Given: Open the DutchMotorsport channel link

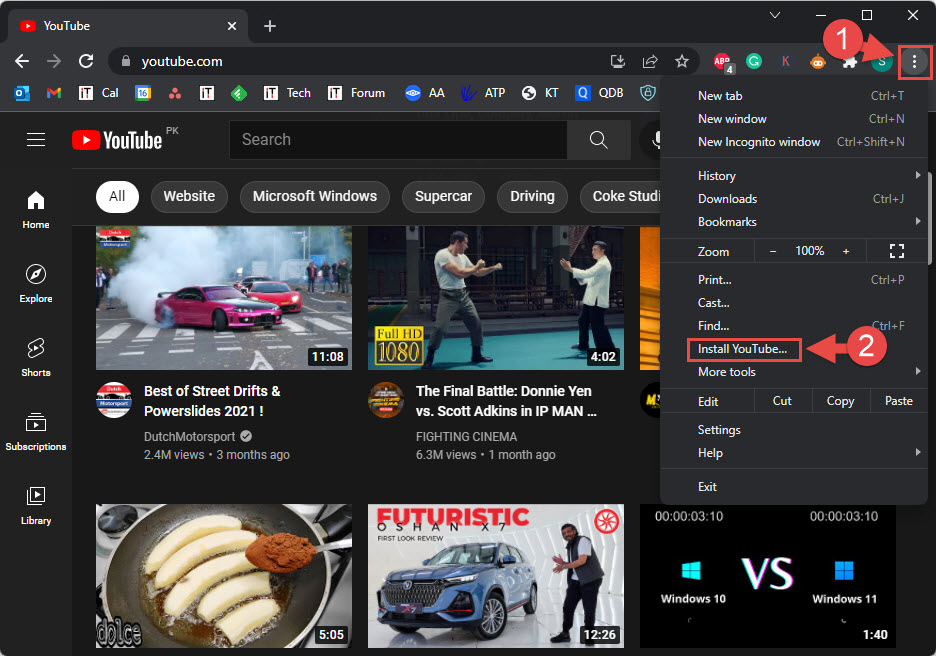Looking at the screenshot, I should pos(189,436).
